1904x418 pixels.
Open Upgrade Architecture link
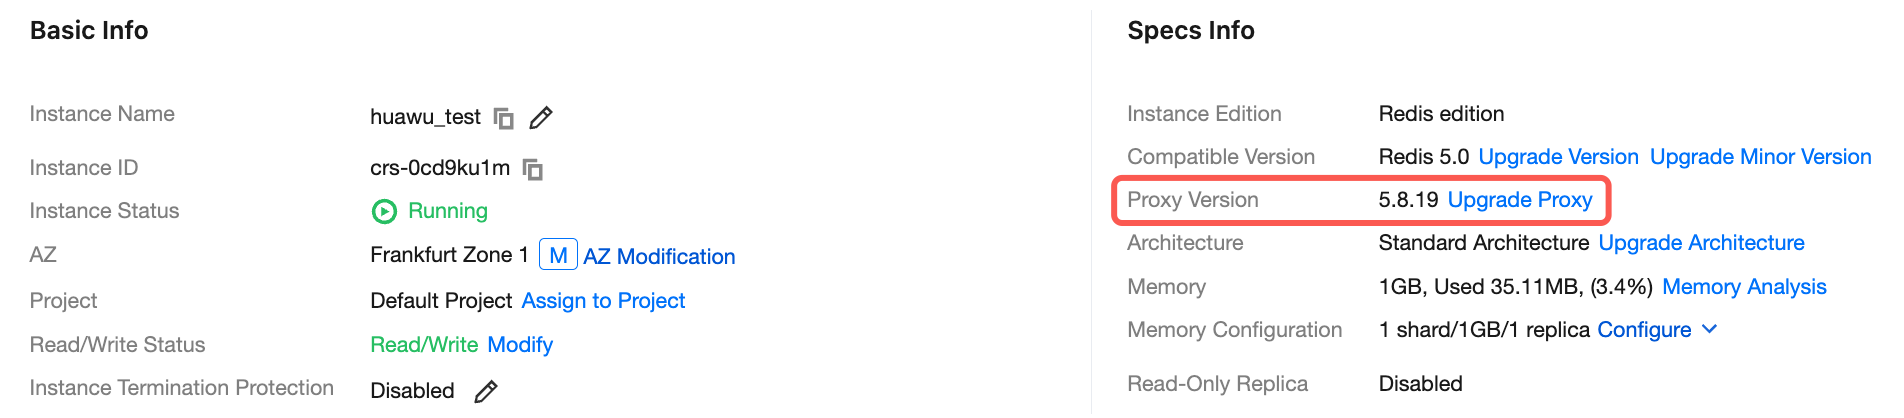click(1701, 243)
